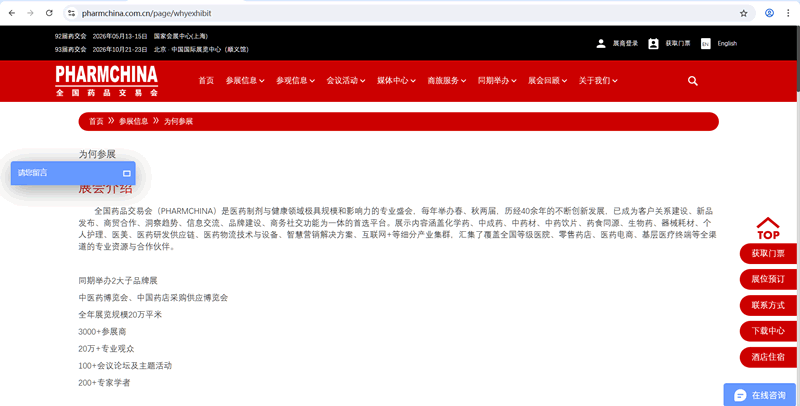
Task: Open the browser profile avatar icon
Action: click(769, 13)
